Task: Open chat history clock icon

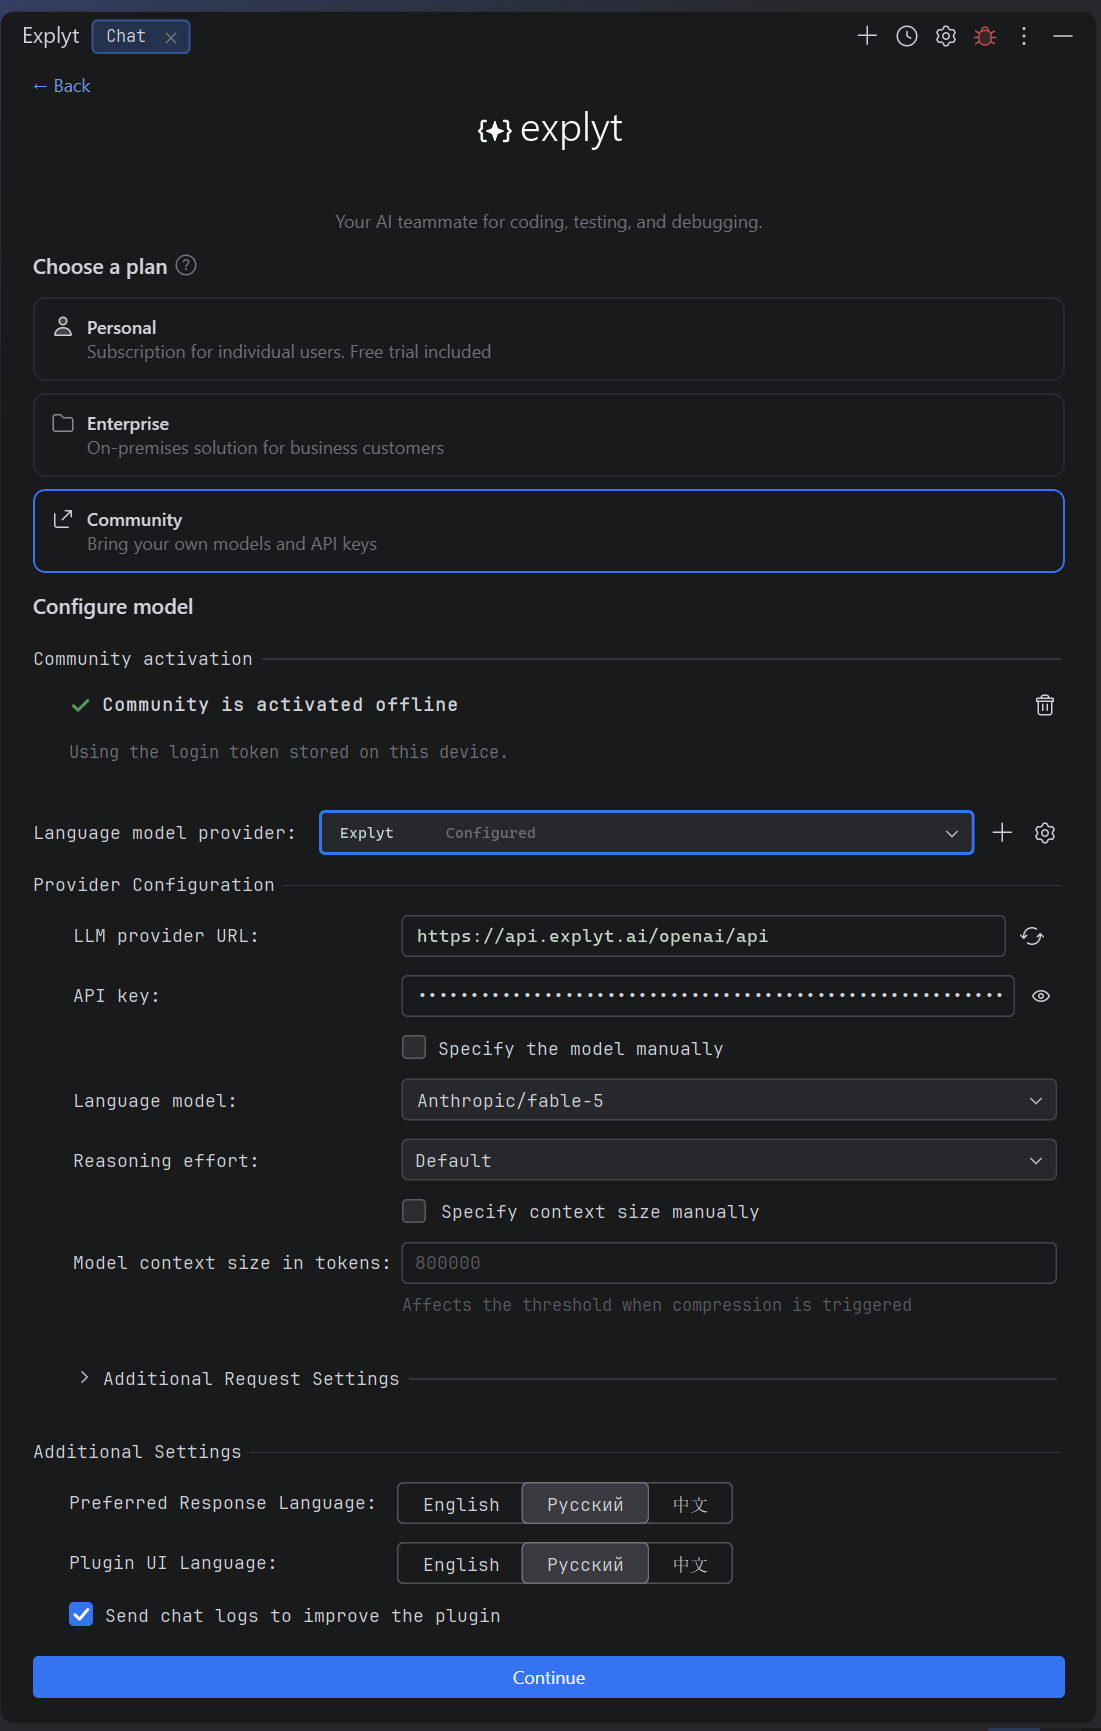Action: 907,36
